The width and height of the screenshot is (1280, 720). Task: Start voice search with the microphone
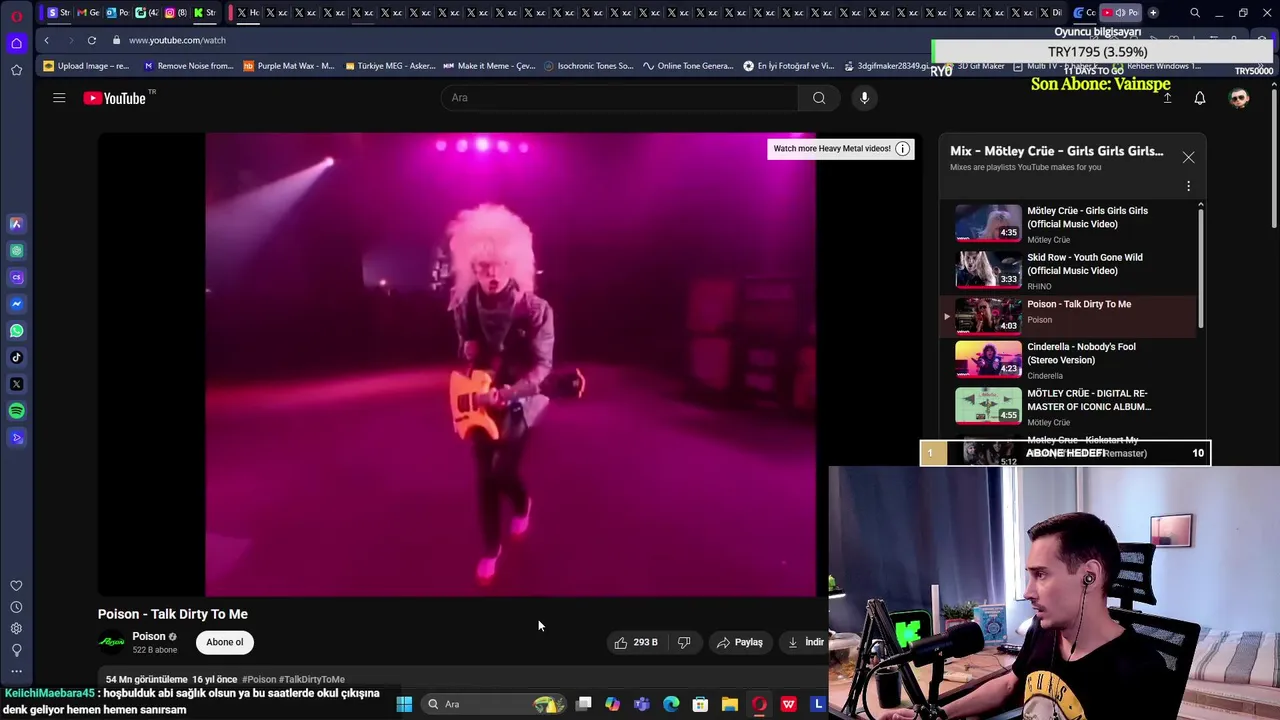coord(865,98)
